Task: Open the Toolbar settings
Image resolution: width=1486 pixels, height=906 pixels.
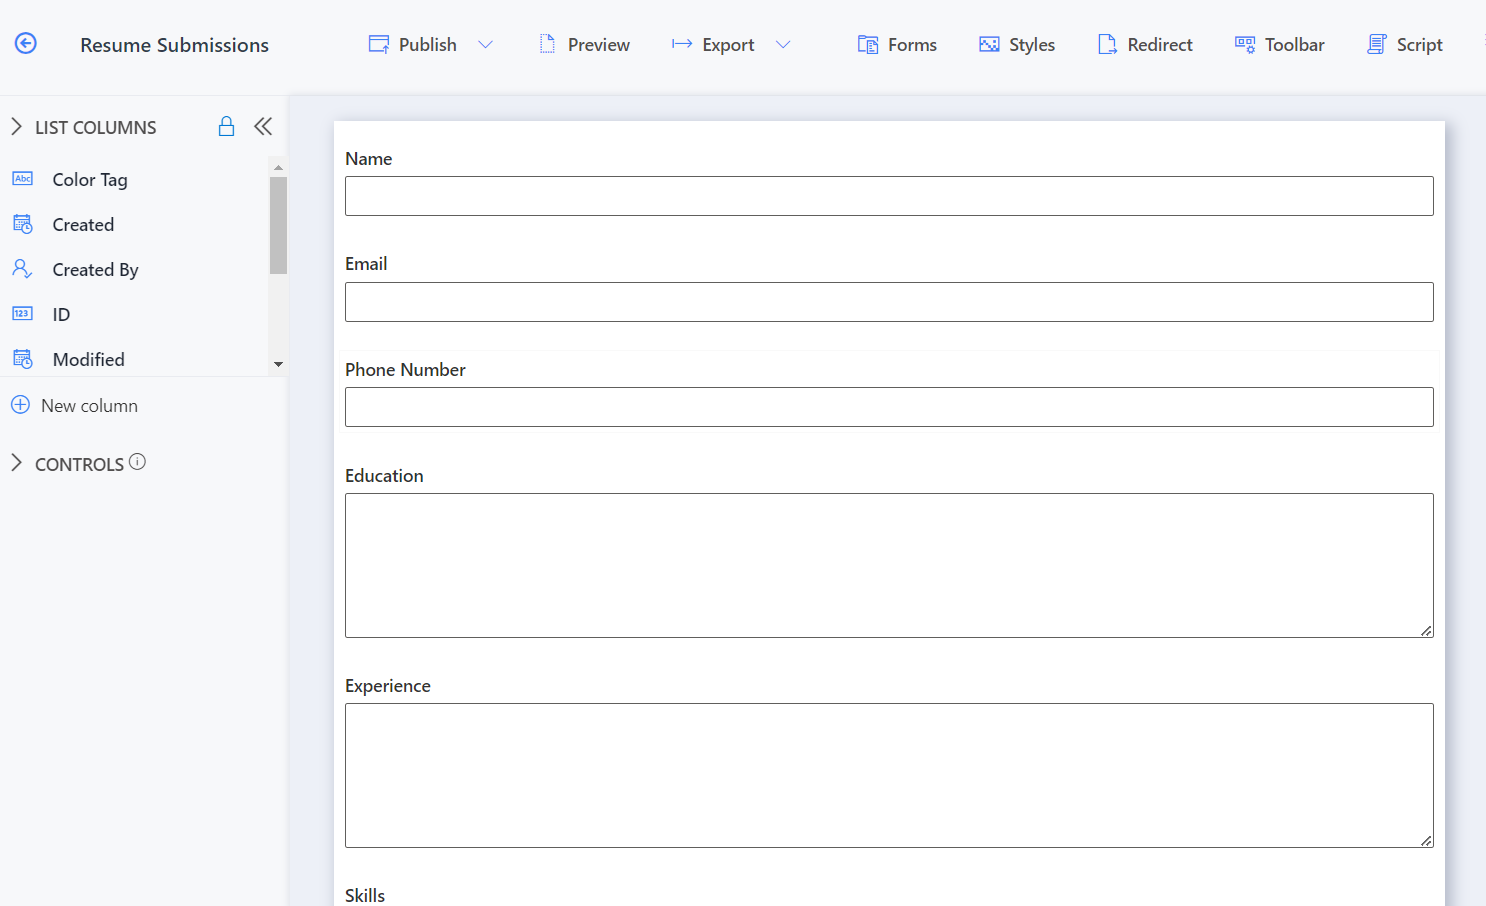Action: pyautogui.click(x=1279, y=44)
